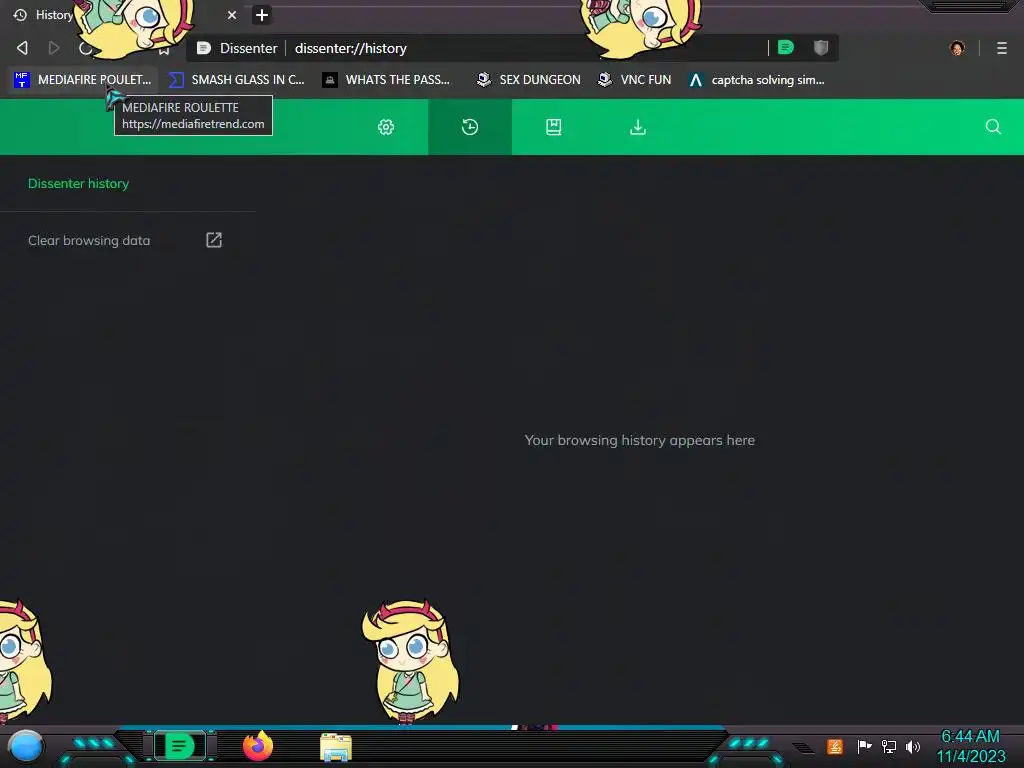This screenshot has width=1024, height=768.
Task: Click the Java tray icon
Action: tap(835, 746)
